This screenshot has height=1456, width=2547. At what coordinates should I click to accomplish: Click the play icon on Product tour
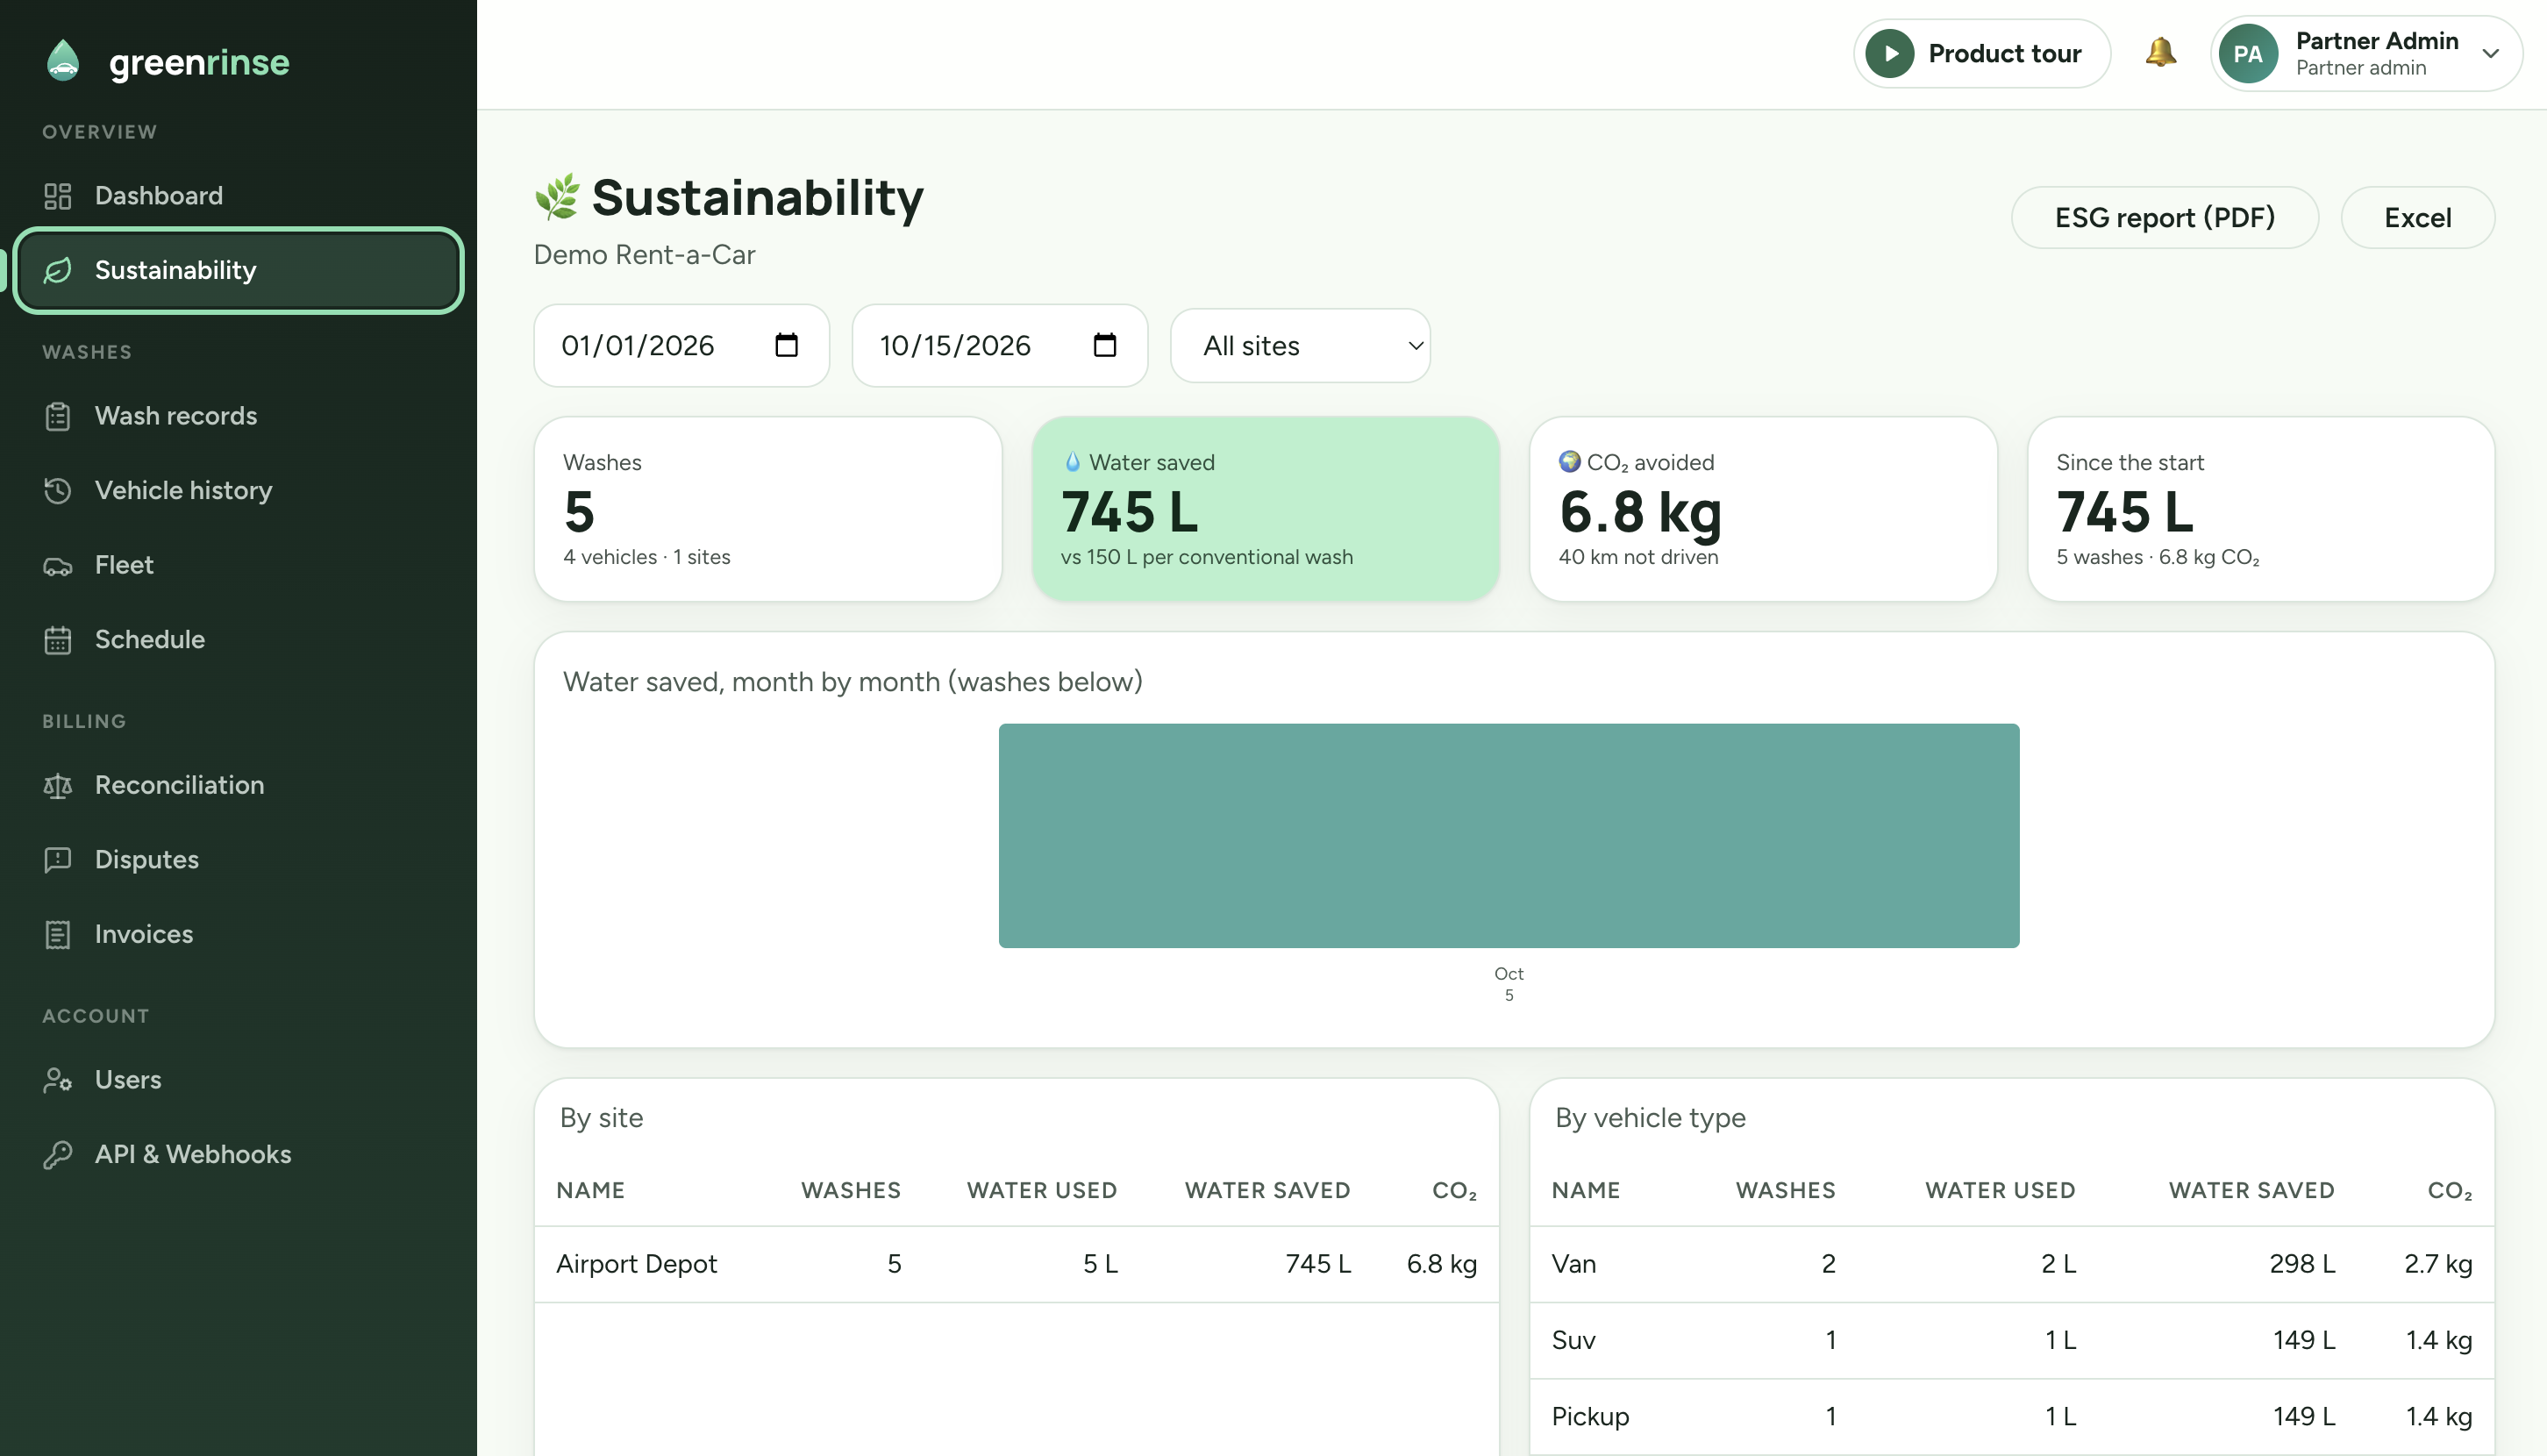[1890, 53]
